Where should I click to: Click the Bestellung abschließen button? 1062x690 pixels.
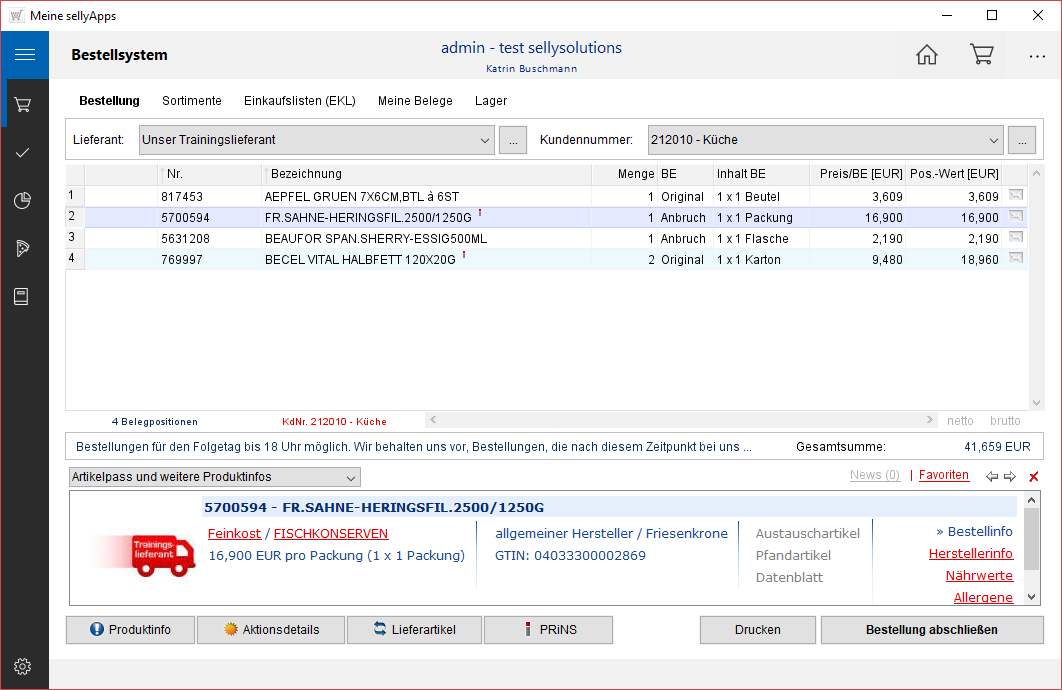[x=931, y=630]
